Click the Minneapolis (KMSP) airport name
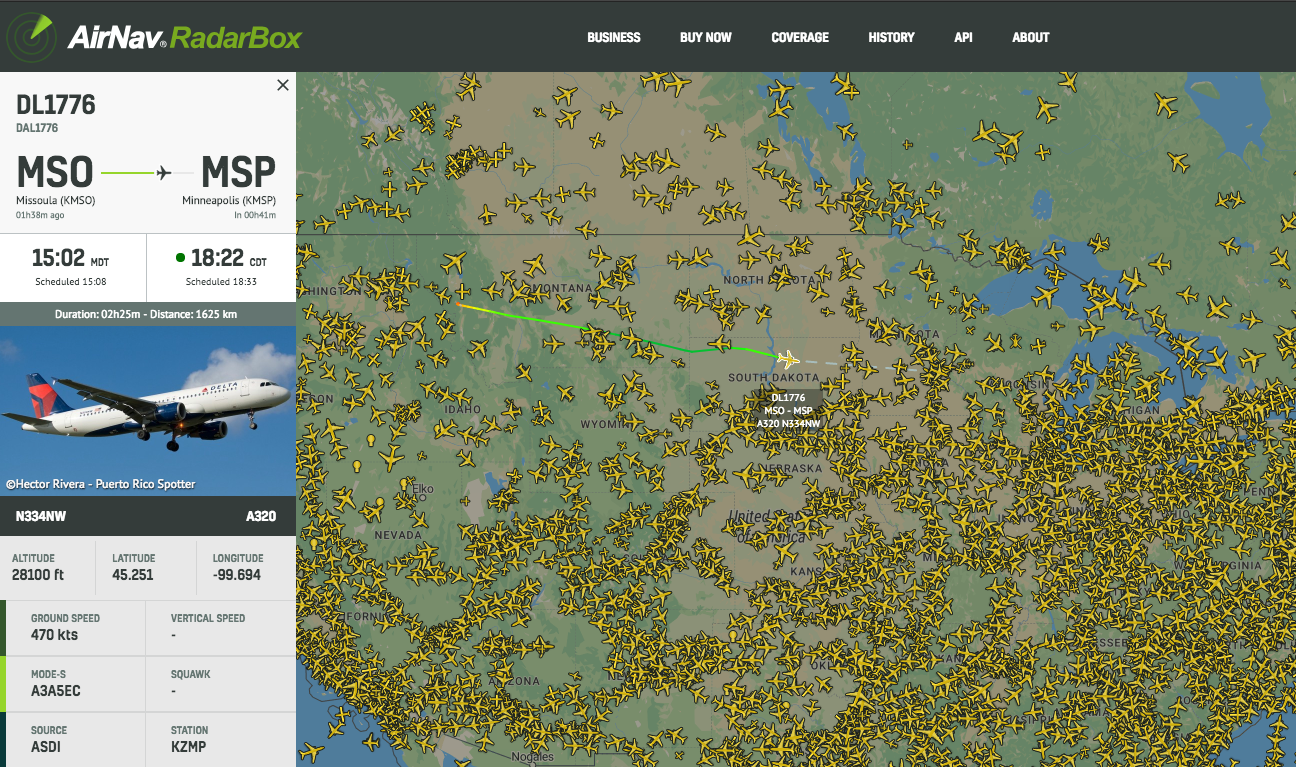 point(229,201)
